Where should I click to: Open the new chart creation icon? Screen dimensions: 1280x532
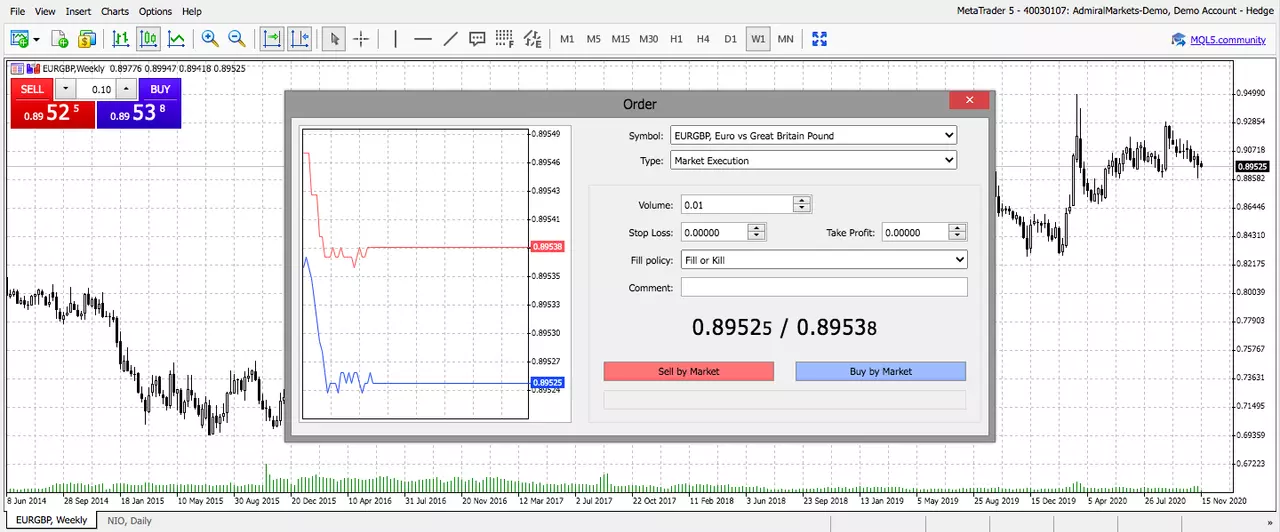(20, 39)
